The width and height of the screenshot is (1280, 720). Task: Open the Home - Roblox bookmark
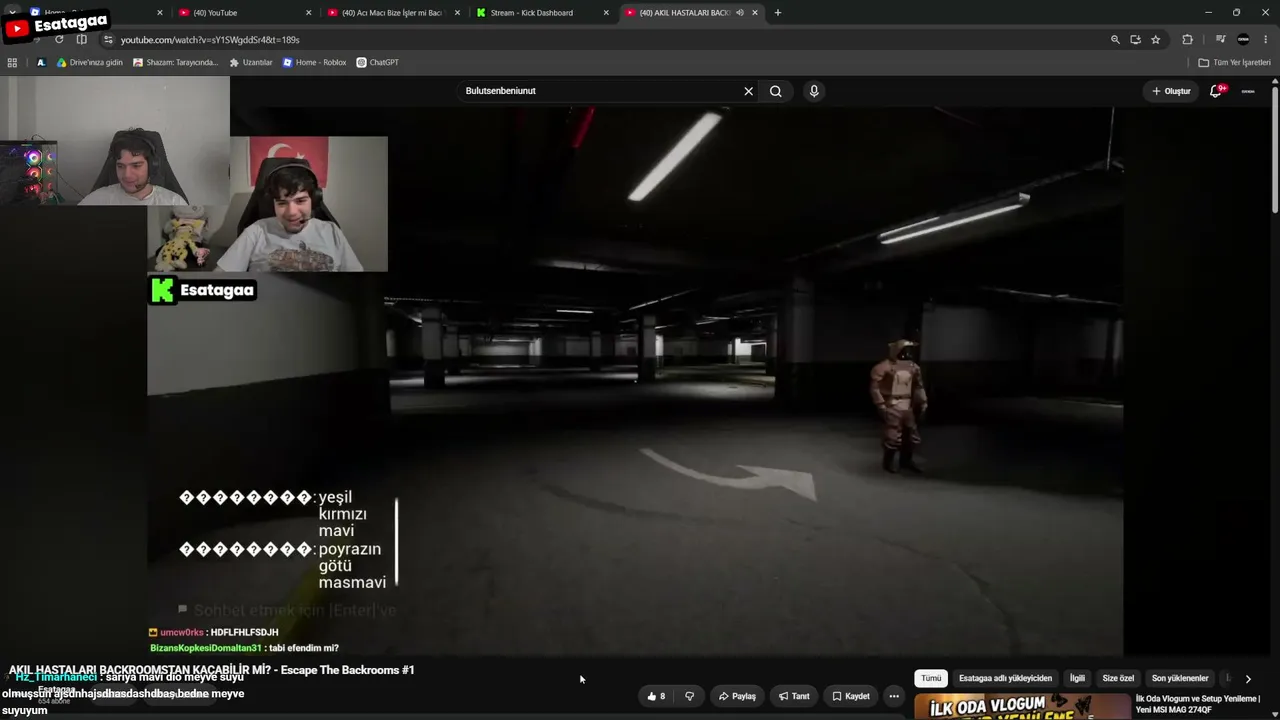[314, 62]
